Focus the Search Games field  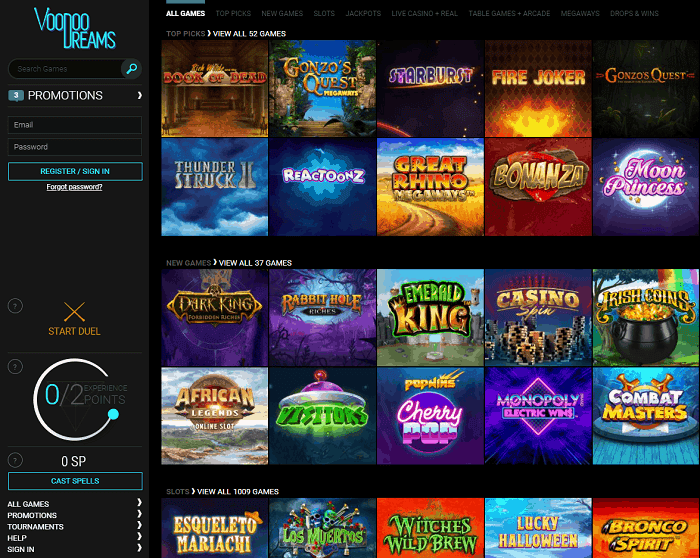click(67, 69)
